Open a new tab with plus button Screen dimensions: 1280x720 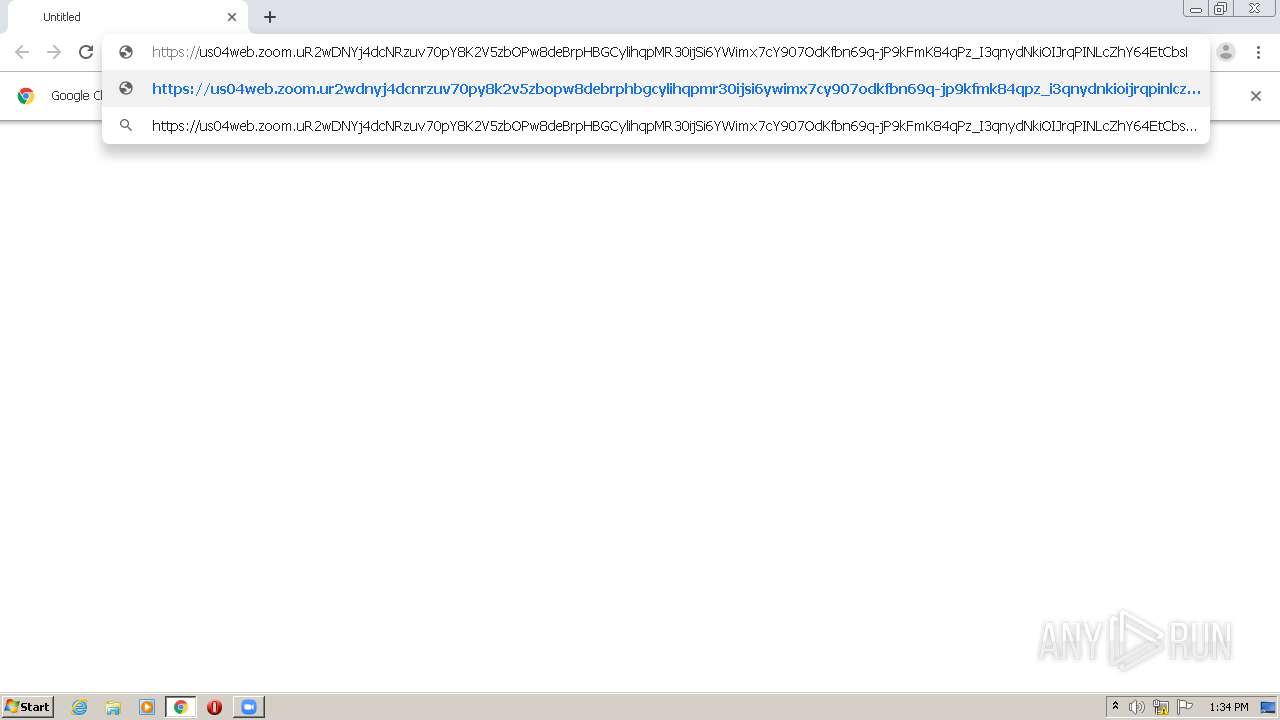coord(270,17)
